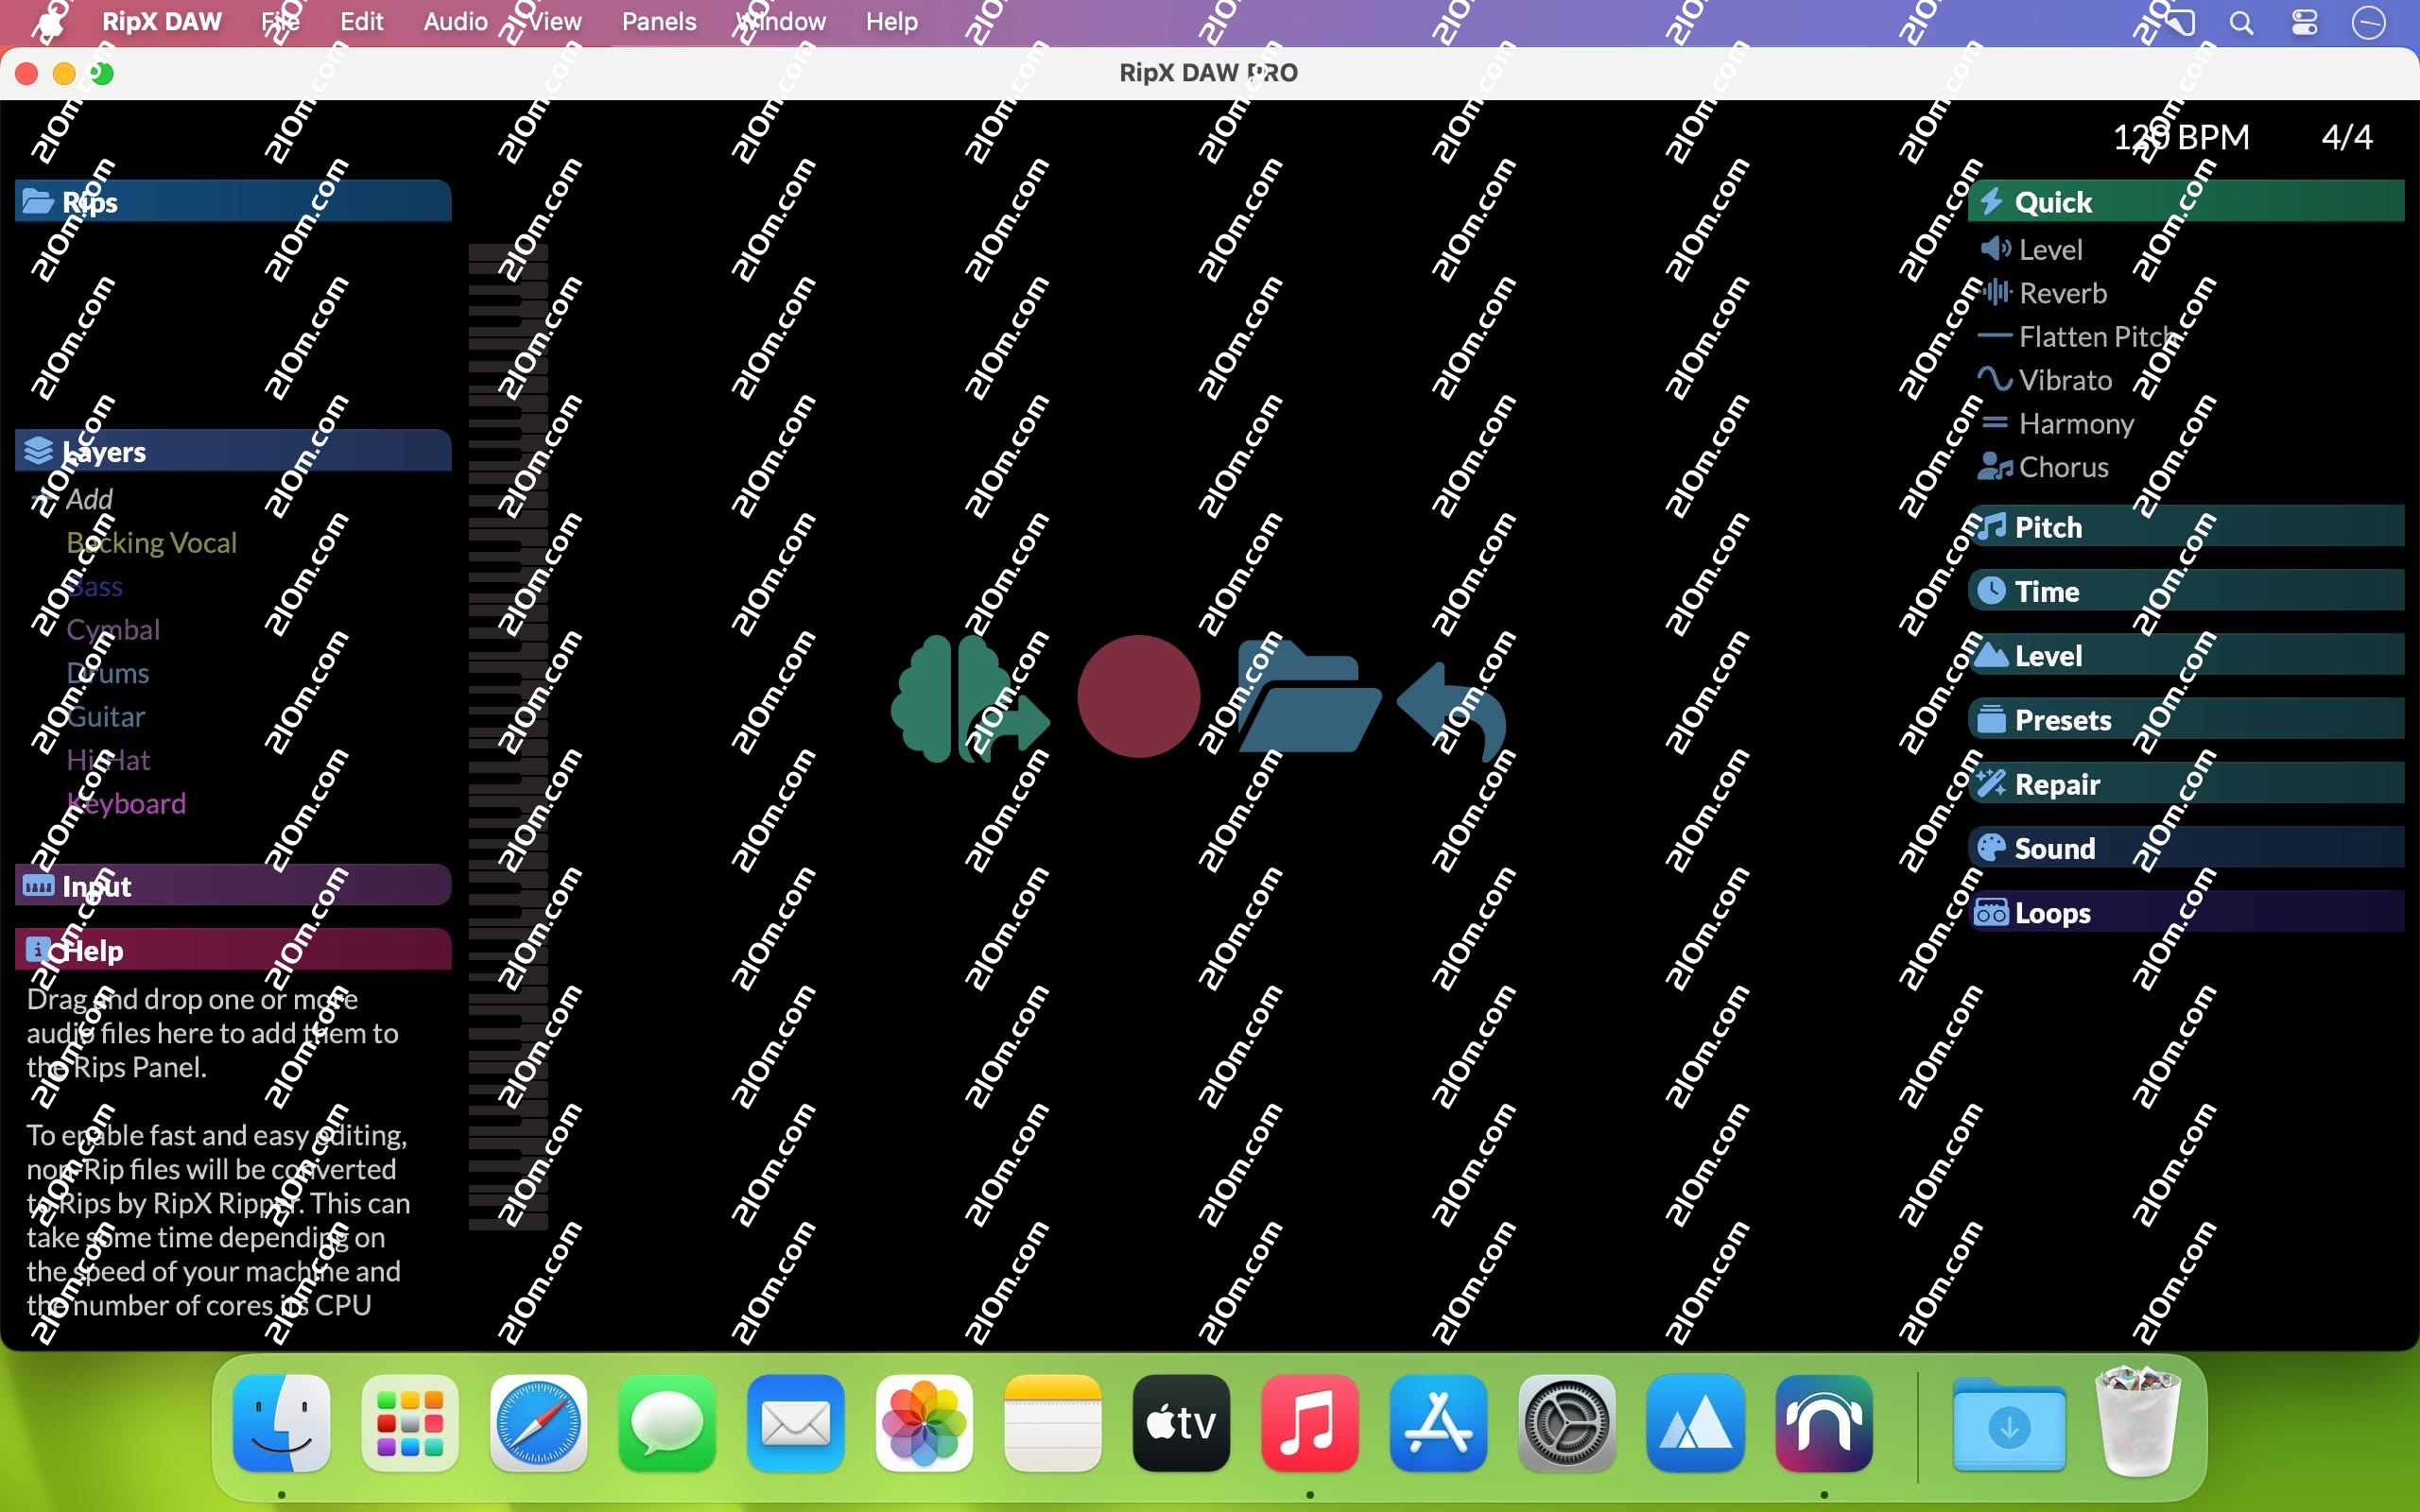
Task: Select the Reverb quick effect
Action: point(2061,293)
